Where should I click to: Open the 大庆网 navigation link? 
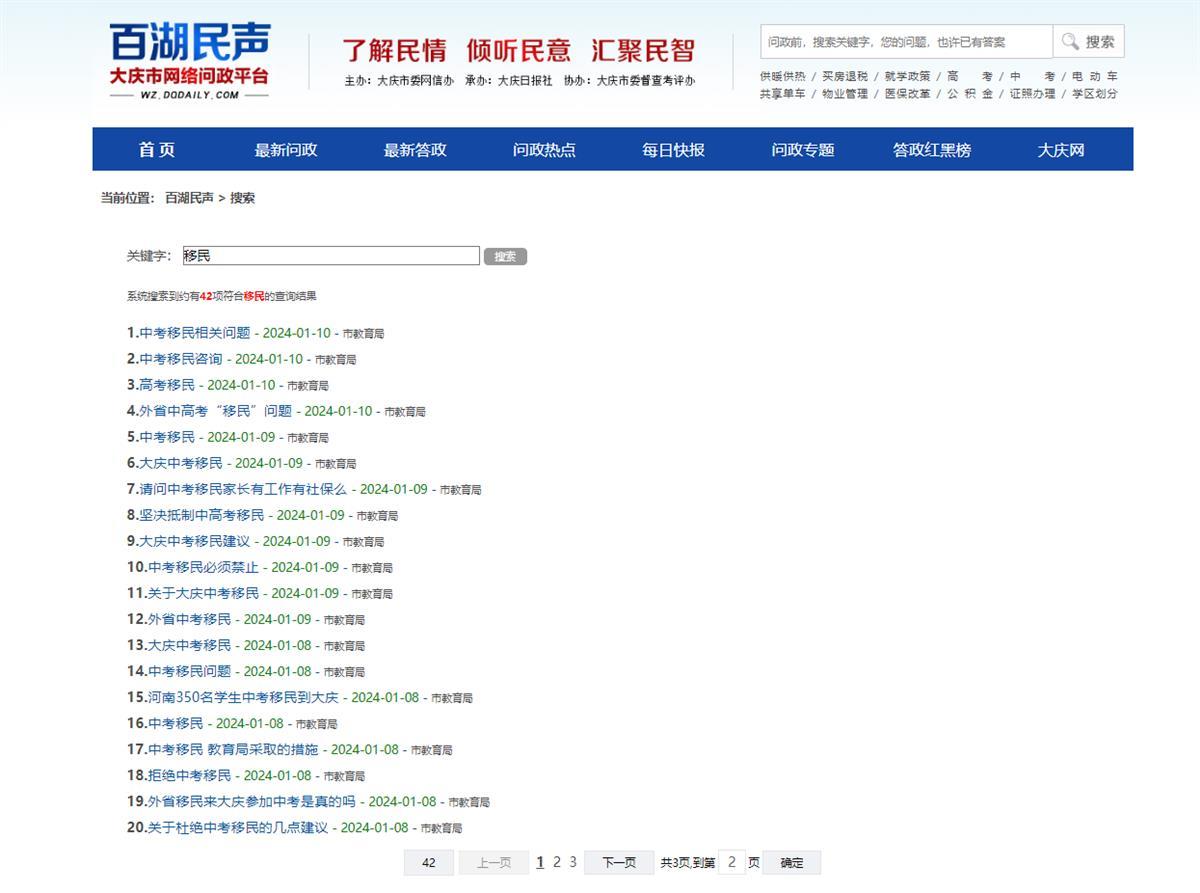click(1061, 150)
